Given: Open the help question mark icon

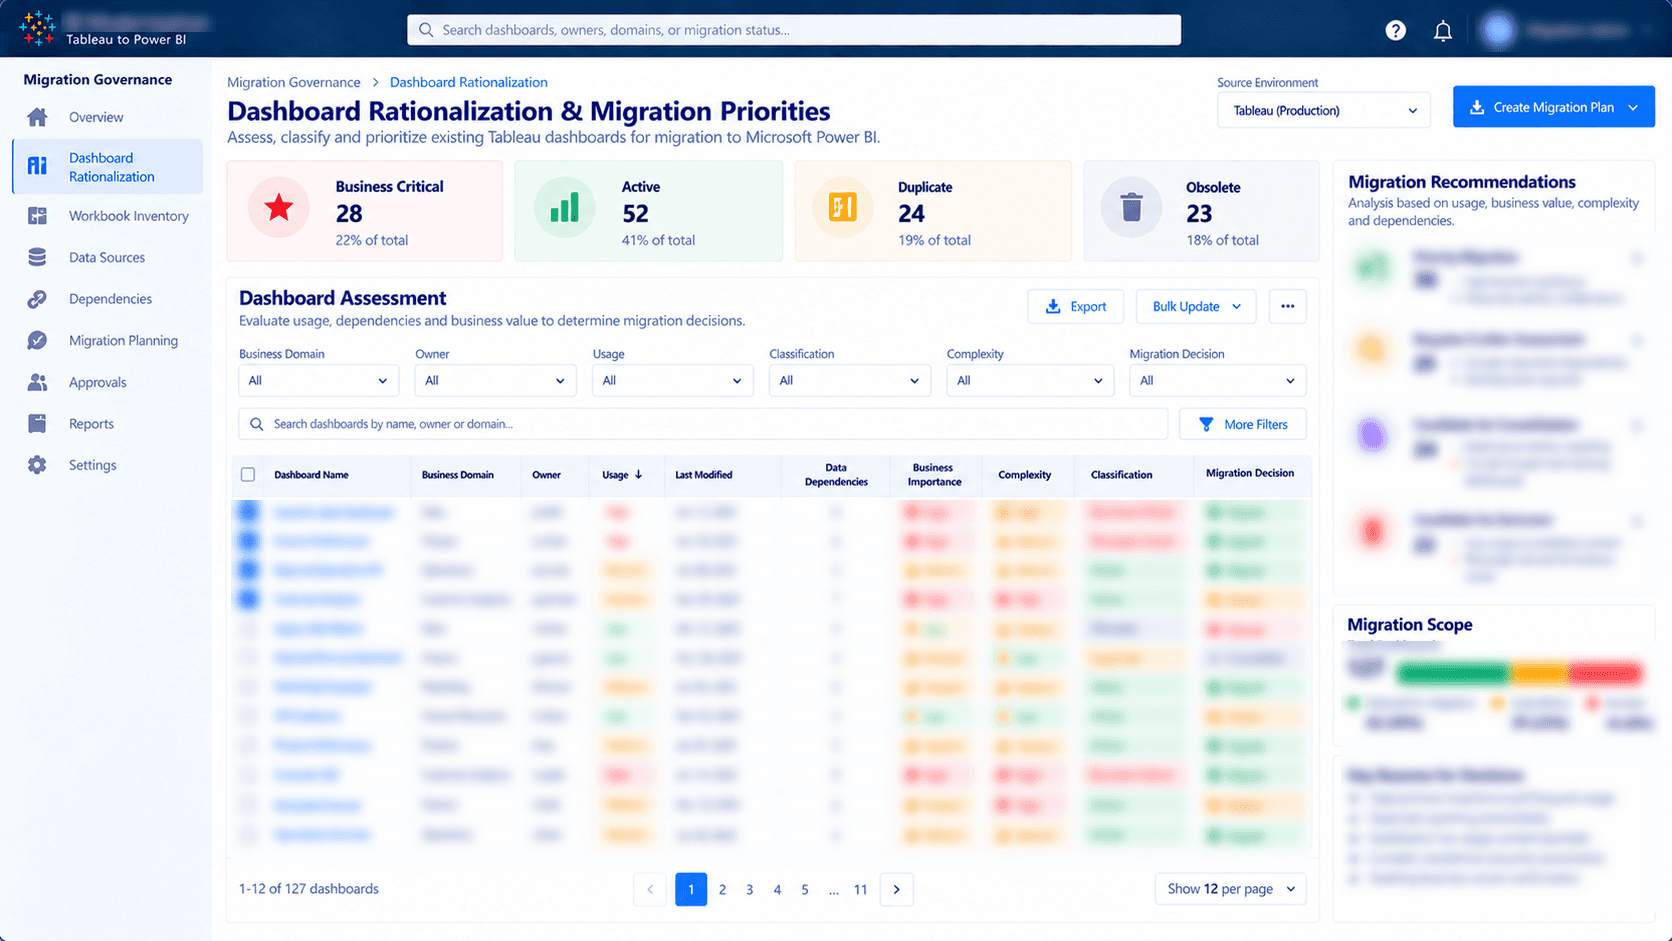Looking at the screenshot, I should click(x=1395, y=30).
